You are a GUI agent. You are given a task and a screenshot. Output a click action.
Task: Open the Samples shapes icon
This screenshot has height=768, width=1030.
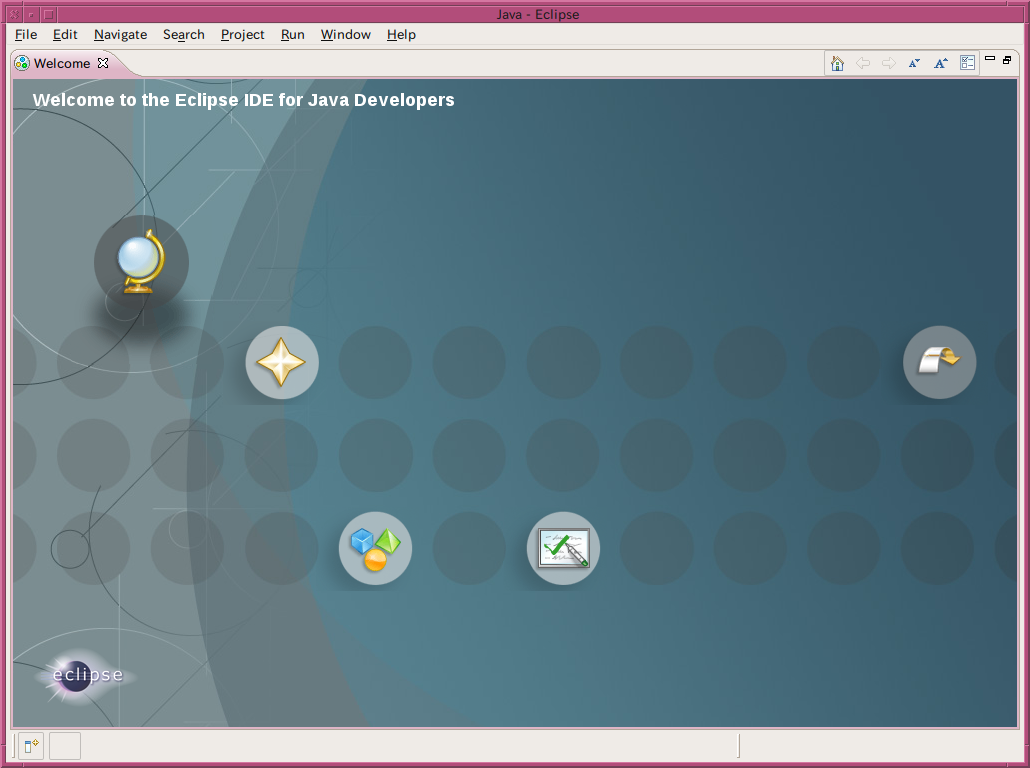tap(375, 549)
